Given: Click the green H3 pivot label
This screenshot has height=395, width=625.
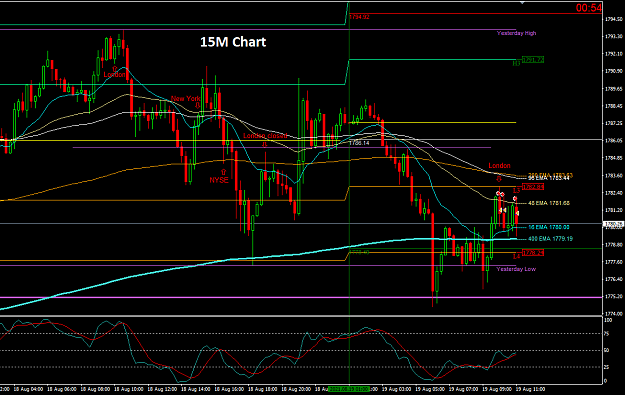Looking at the screenshot, I should 516,63.
